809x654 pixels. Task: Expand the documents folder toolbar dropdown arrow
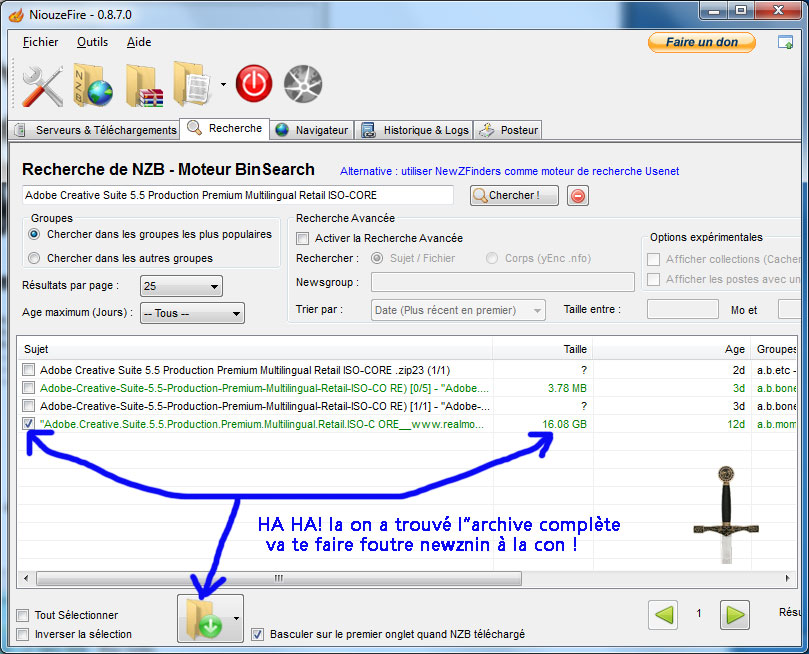coord(223,84)
